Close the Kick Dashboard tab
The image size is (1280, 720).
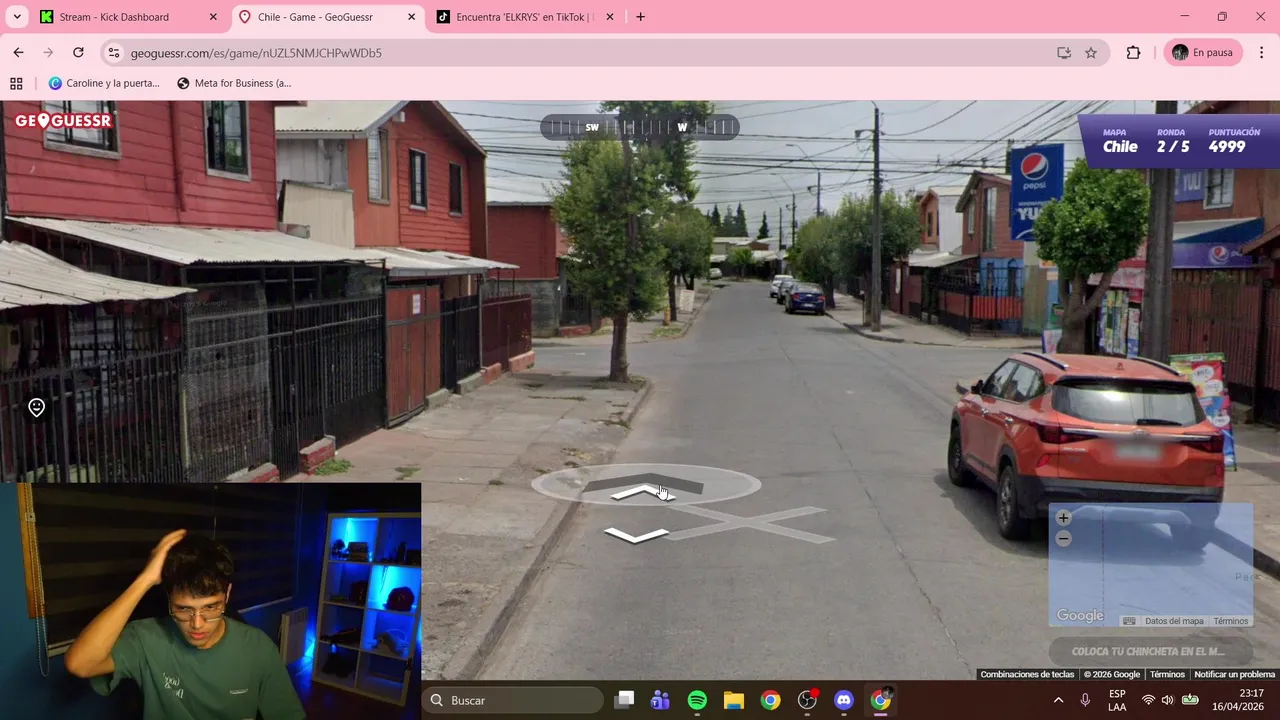[213, 17]
